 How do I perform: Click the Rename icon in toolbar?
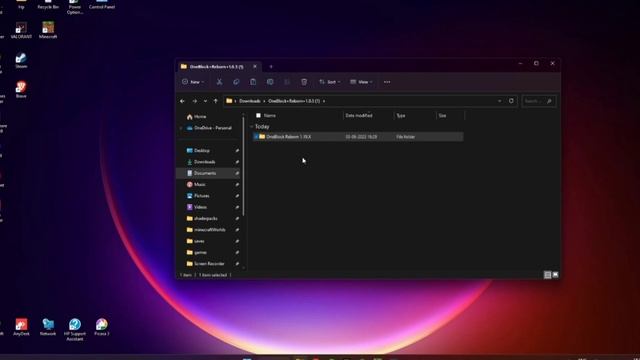(270, 82)
